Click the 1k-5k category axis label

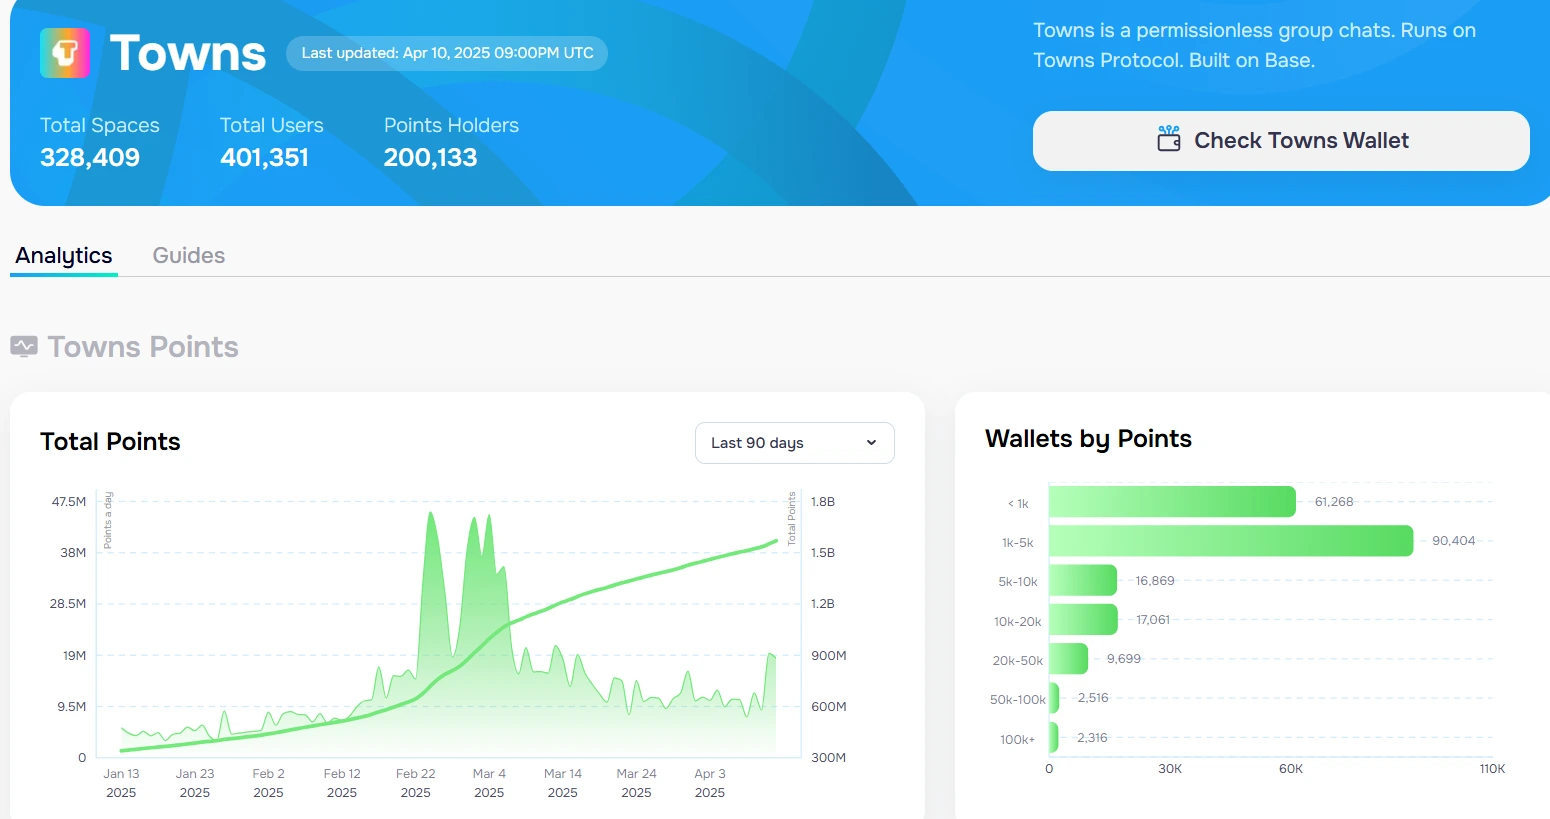point(1018,543)
